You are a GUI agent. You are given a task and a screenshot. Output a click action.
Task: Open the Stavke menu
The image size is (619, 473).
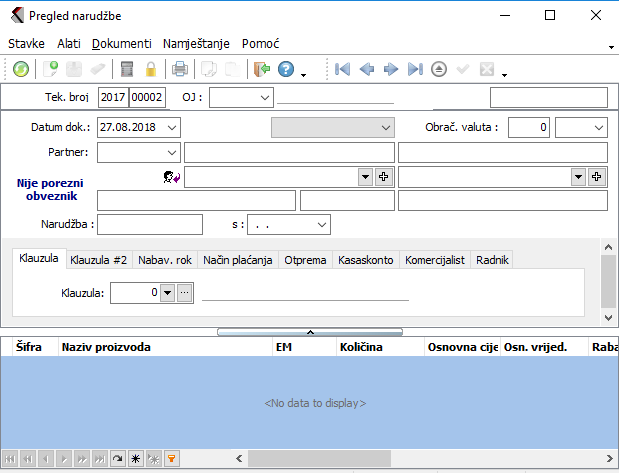[26, 44]
